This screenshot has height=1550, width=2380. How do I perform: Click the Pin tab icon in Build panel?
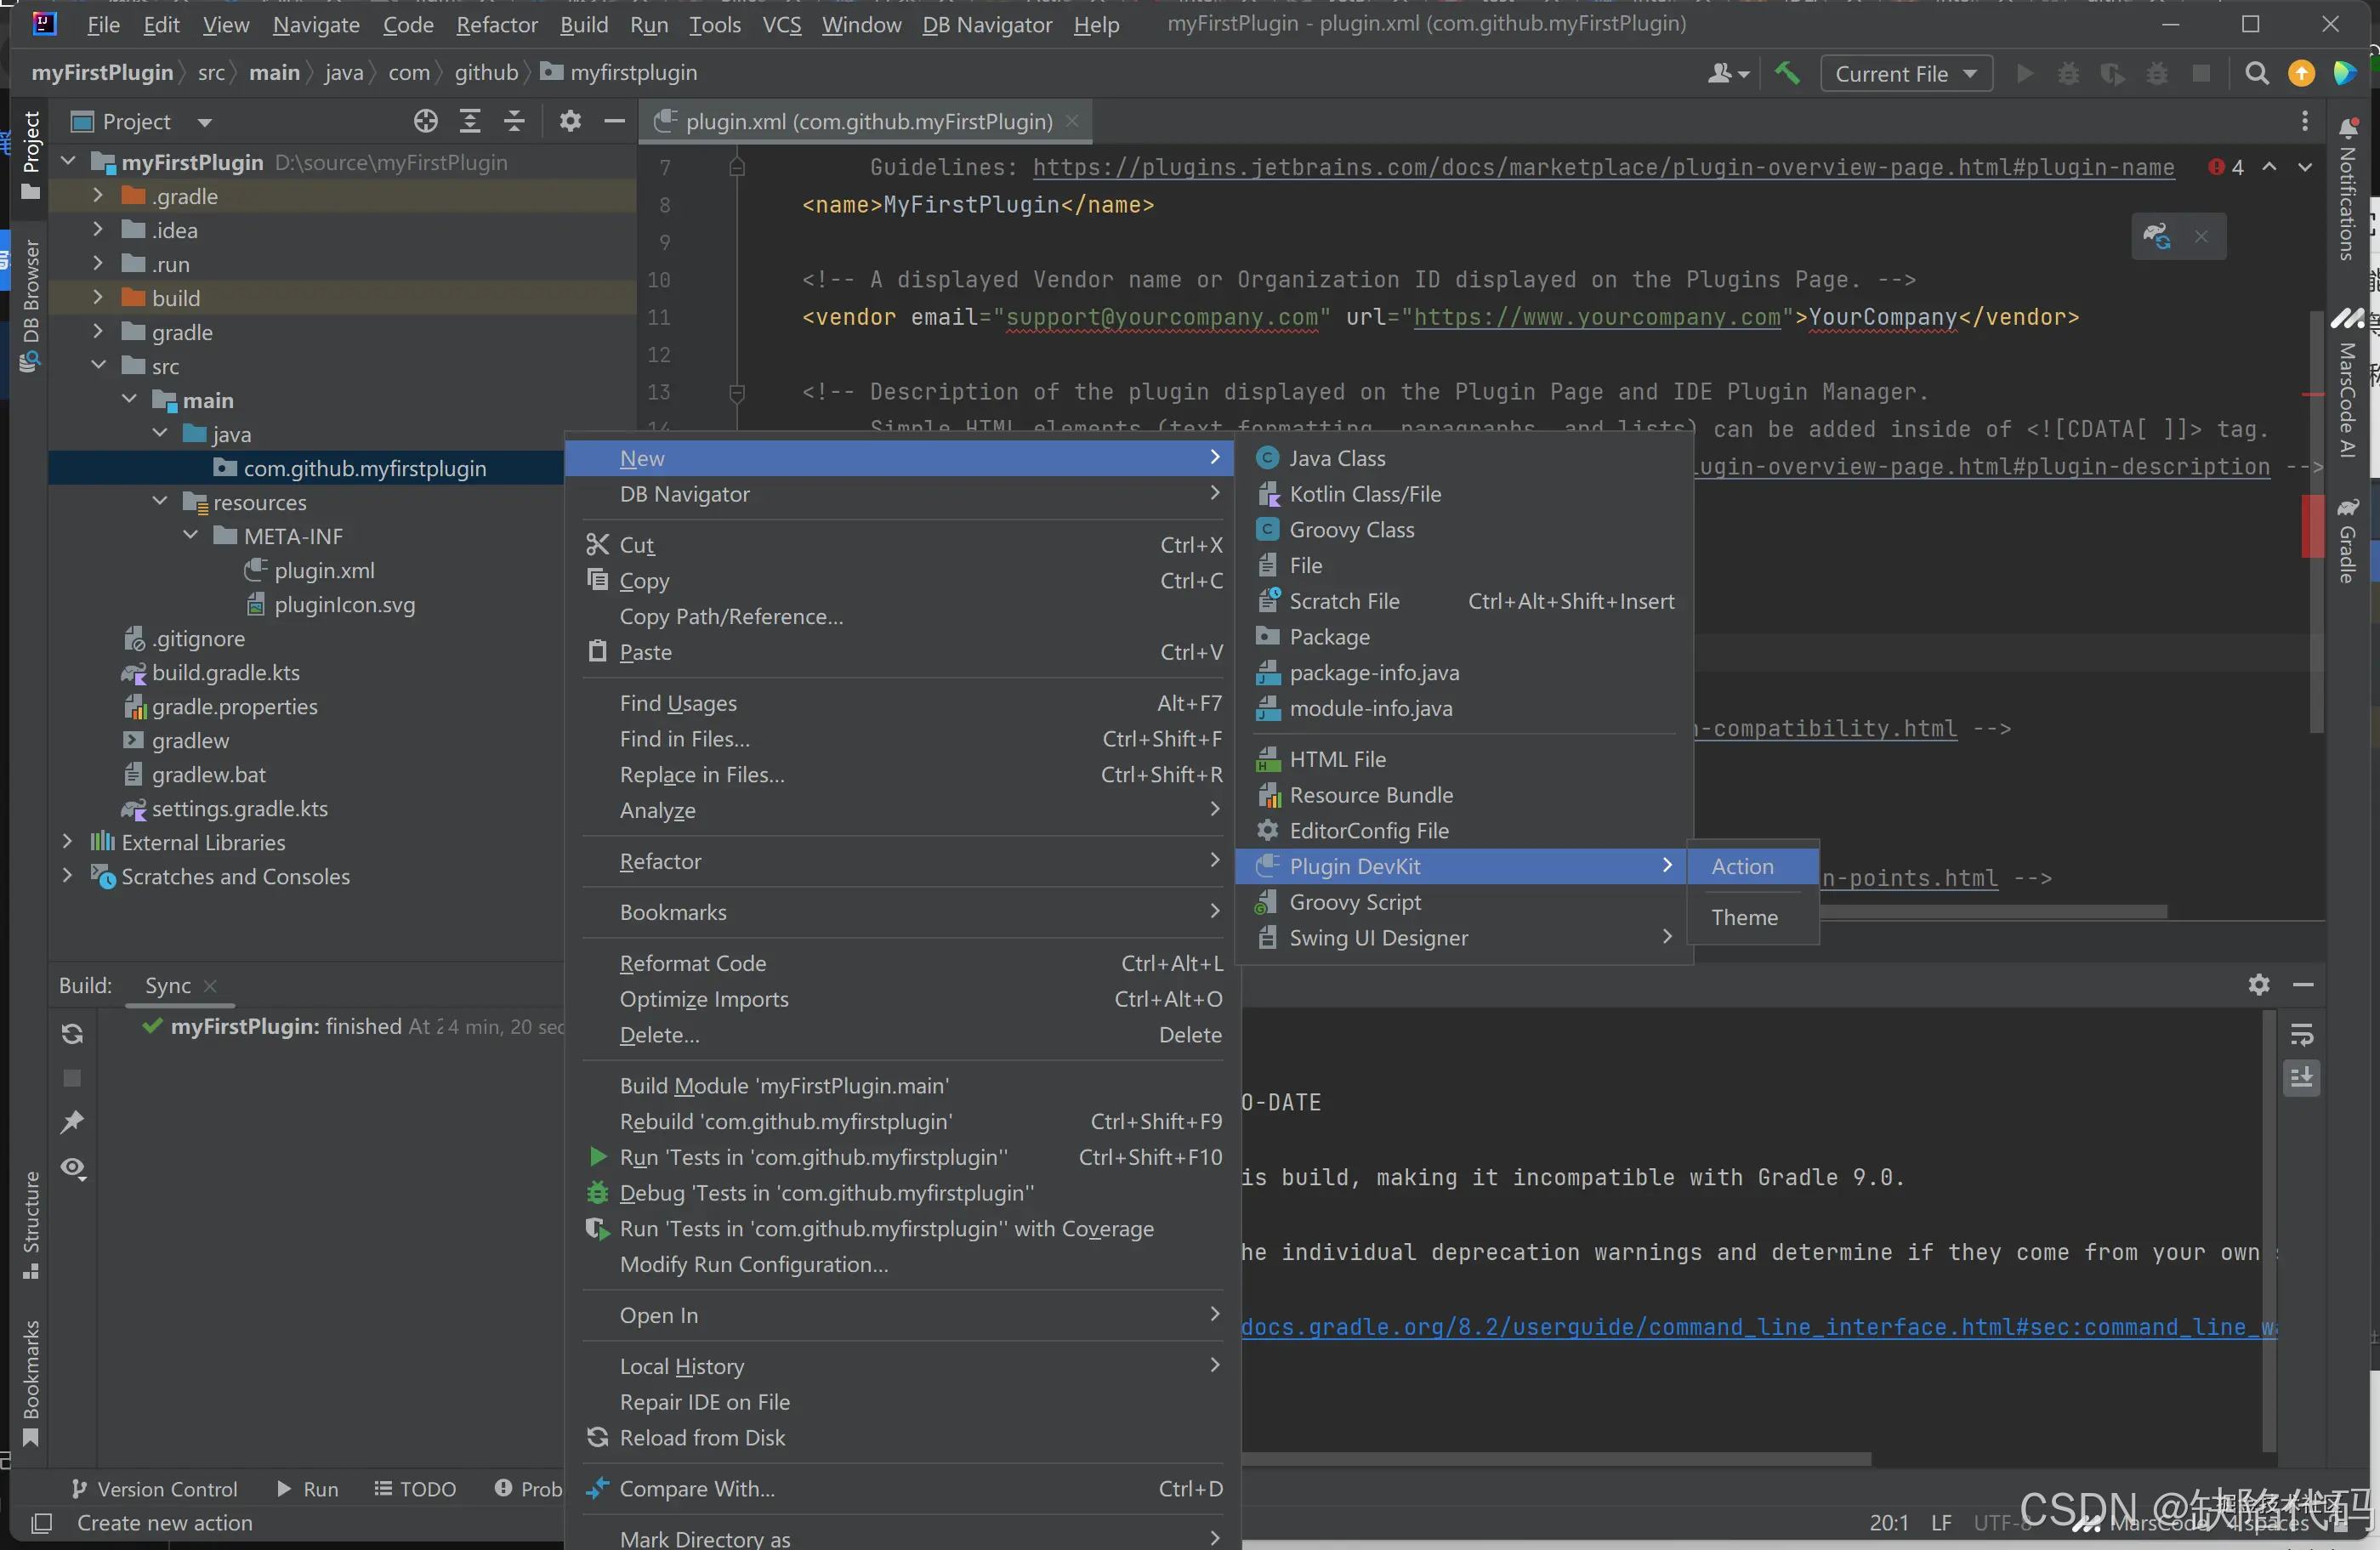click(72, 1122)
